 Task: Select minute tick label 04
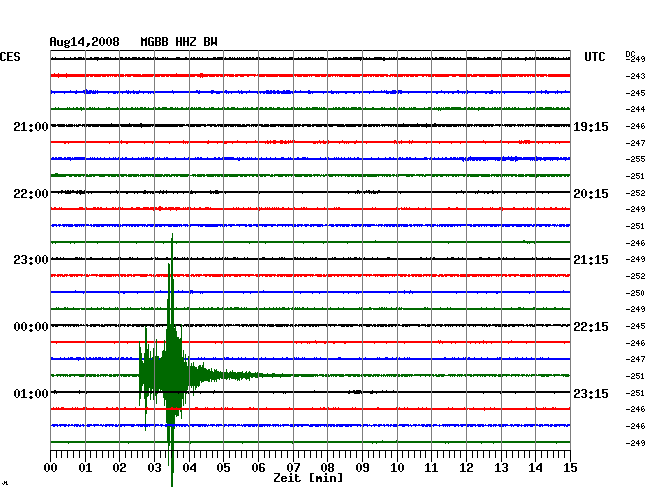189,468
